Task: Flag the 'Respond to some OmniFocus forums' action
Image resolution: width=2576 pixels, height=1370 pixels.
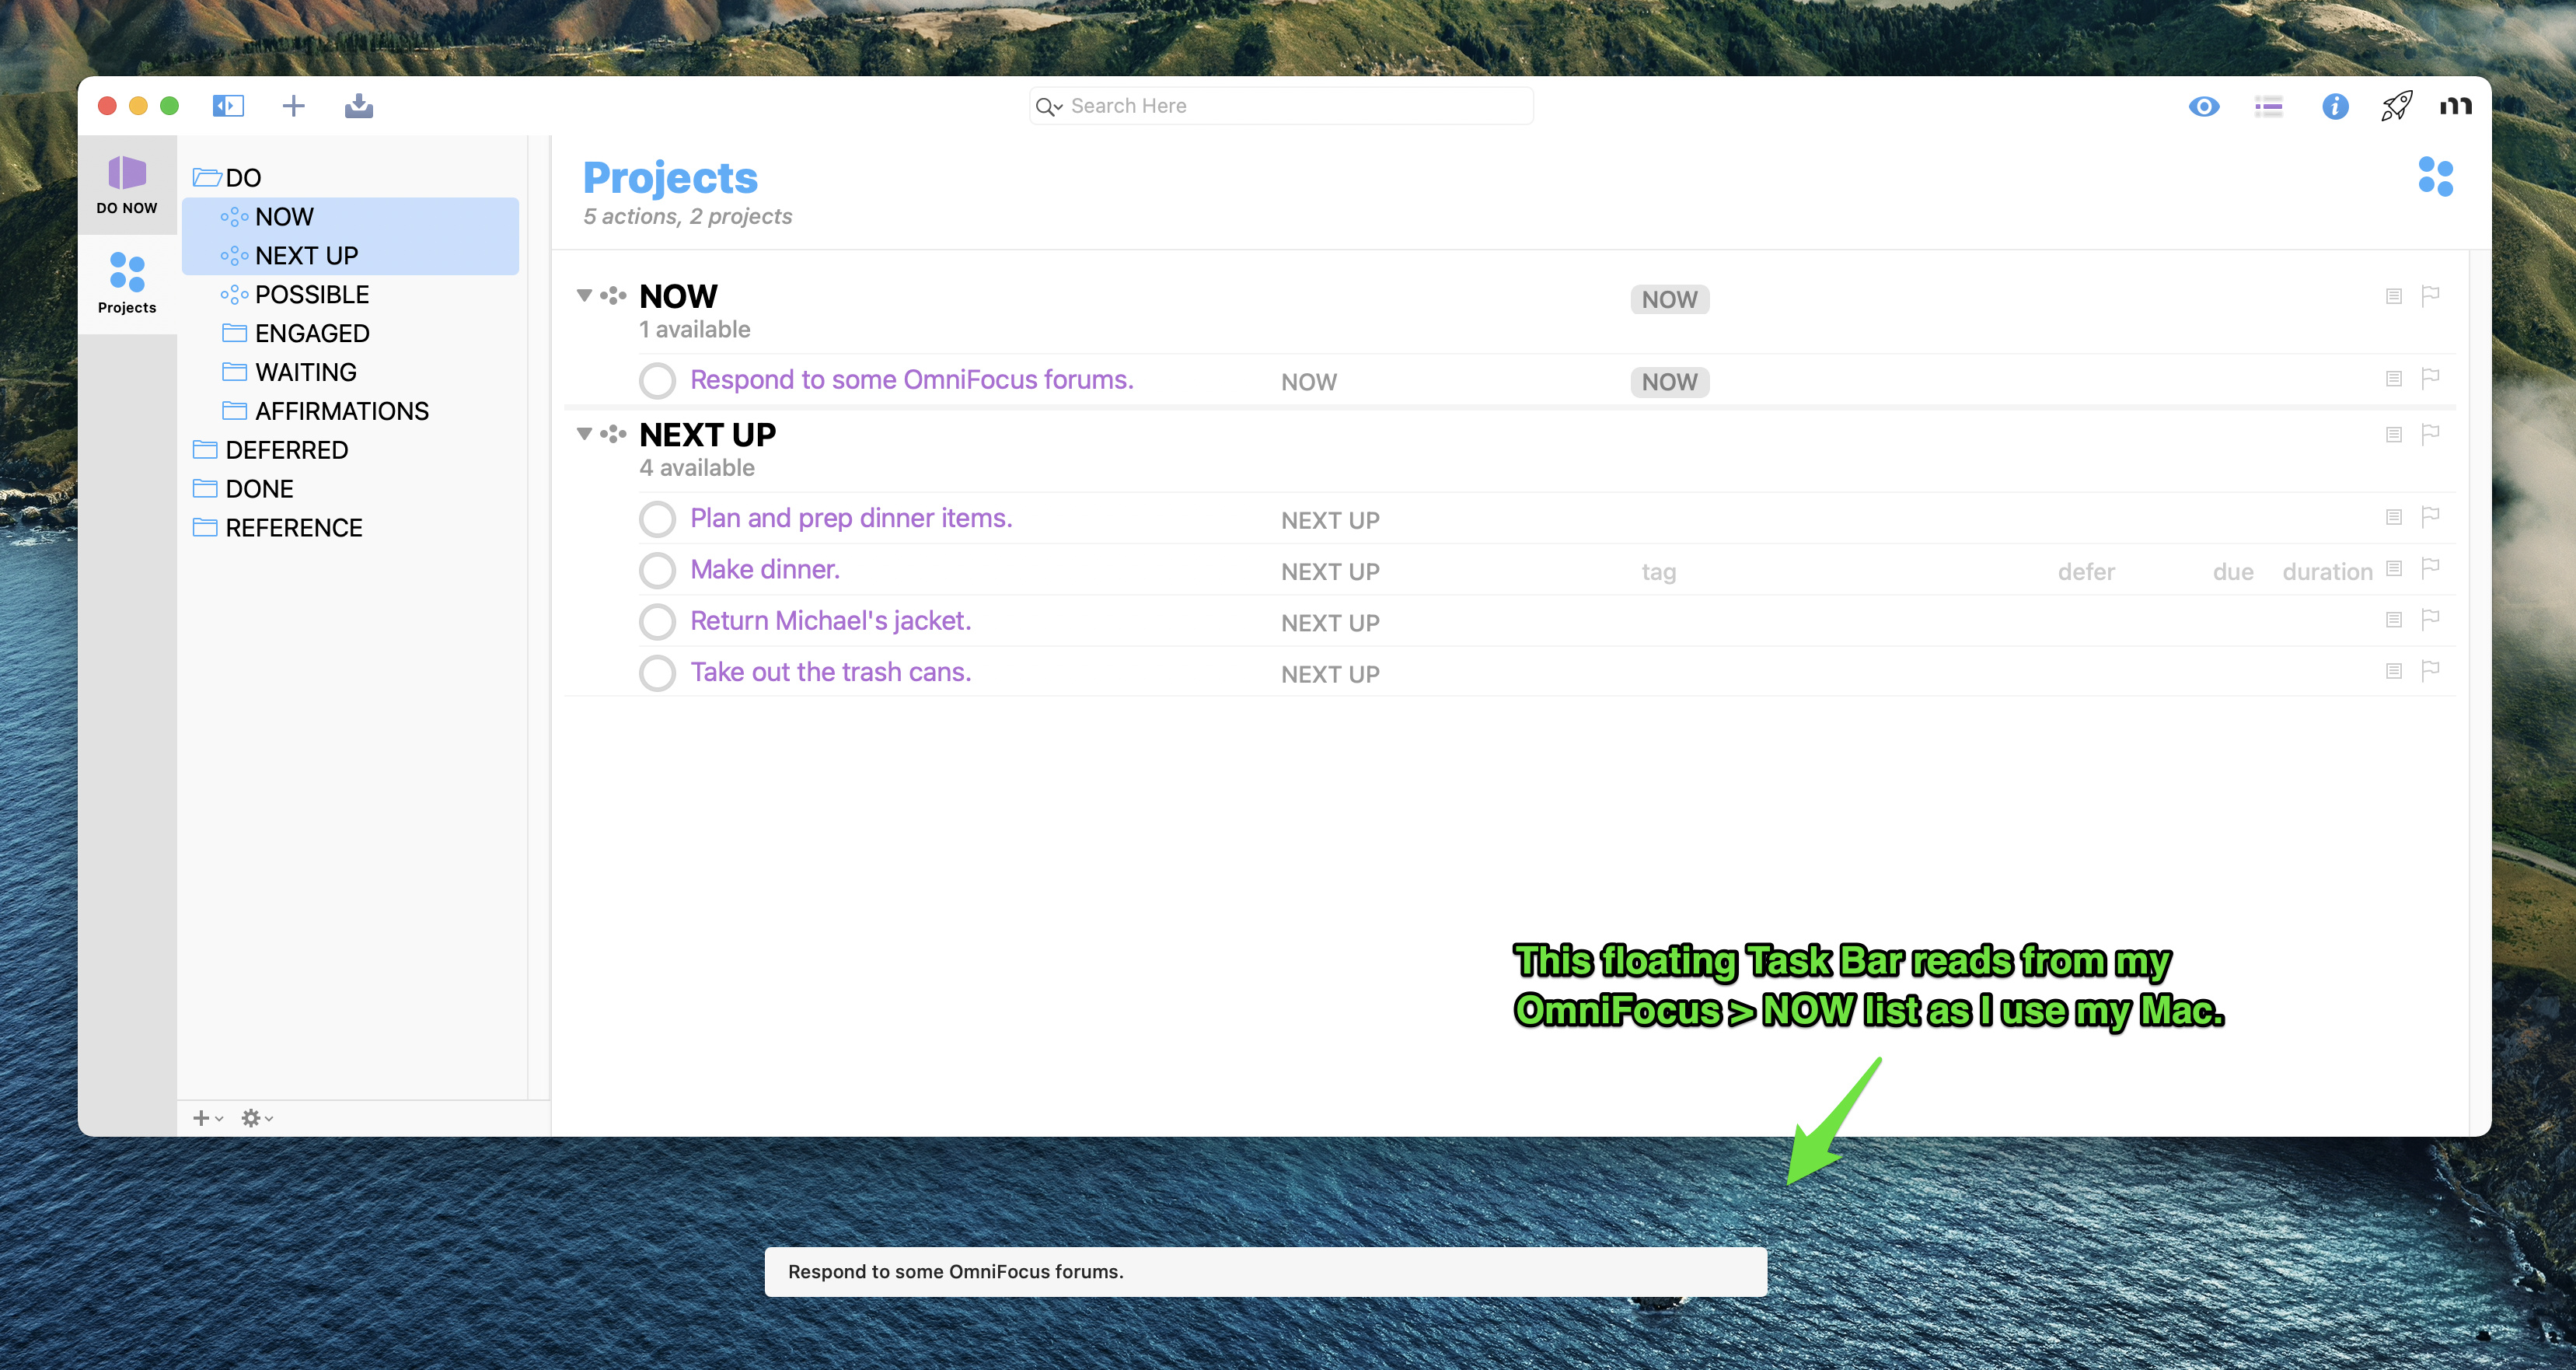Action: pyautogui.click(x=2431, y=379)
